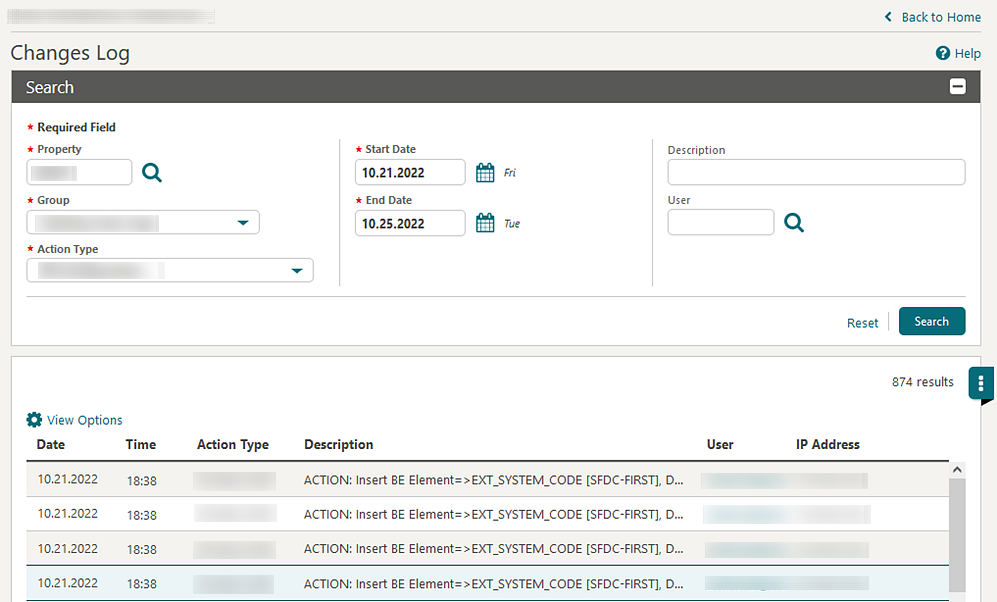Open the three-dot menu near 874 results
Screen dimensions: 997x602
pos(981,383)
